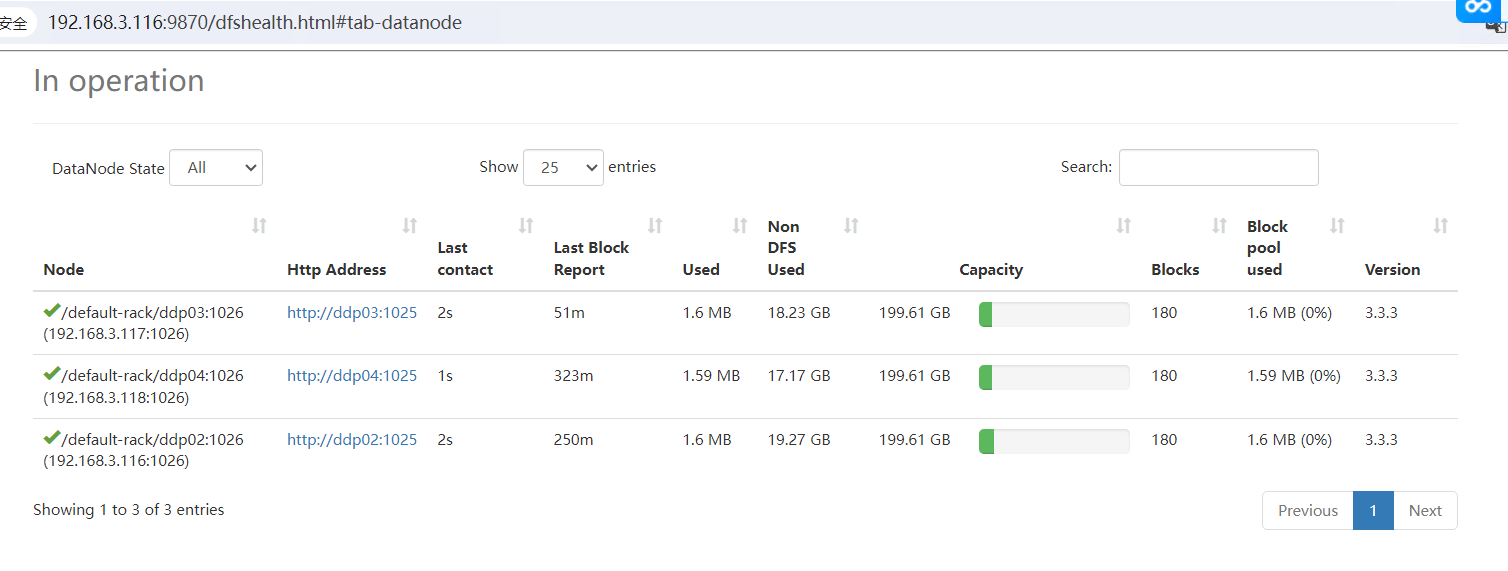The width and height of the screenshot is (1508, 571).
Task: Click the Search input field
Action: (1218, 168)
